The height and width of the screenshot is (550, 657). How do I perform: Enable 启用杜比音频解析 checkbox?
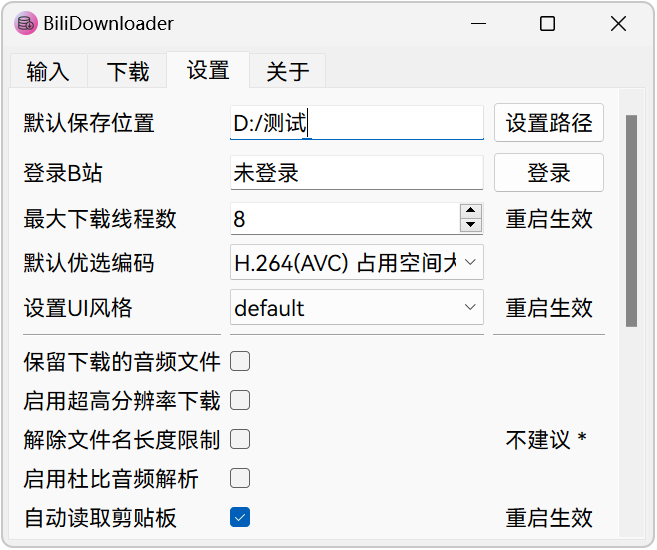(240, 478)
